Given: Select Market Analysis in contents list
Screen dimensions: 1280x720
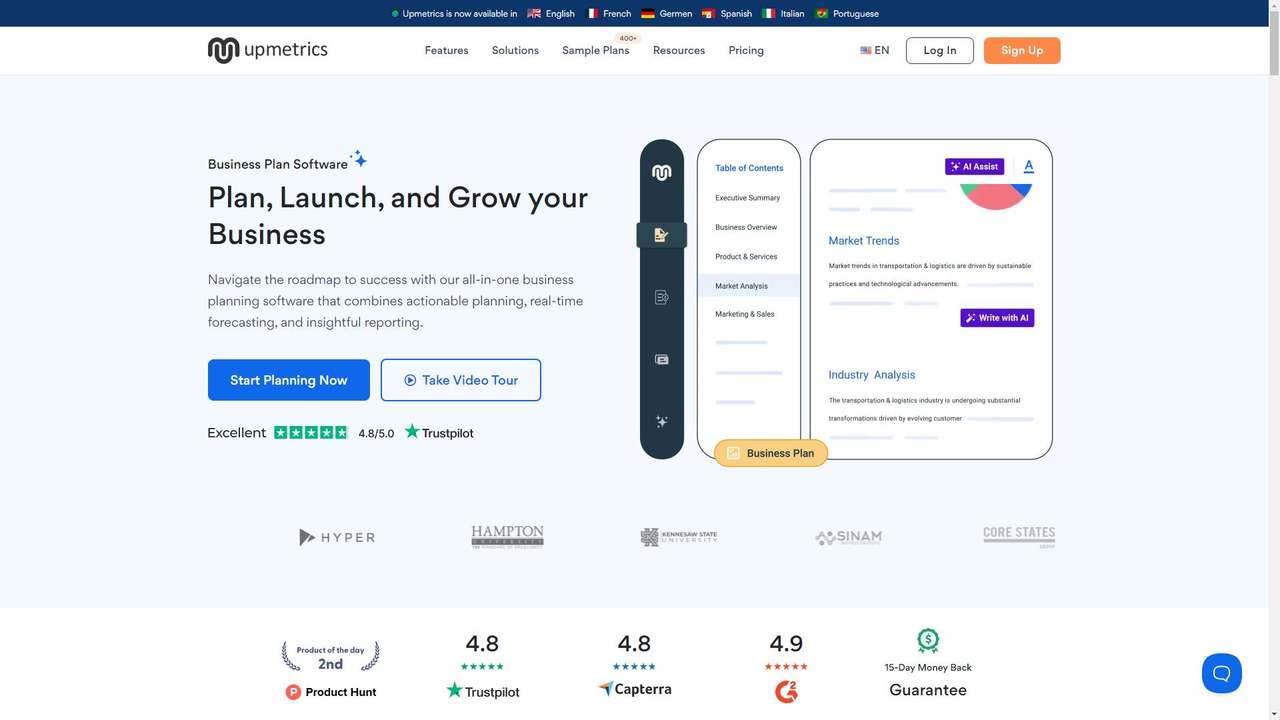Looking at the screenshot, I should point(749,286).
